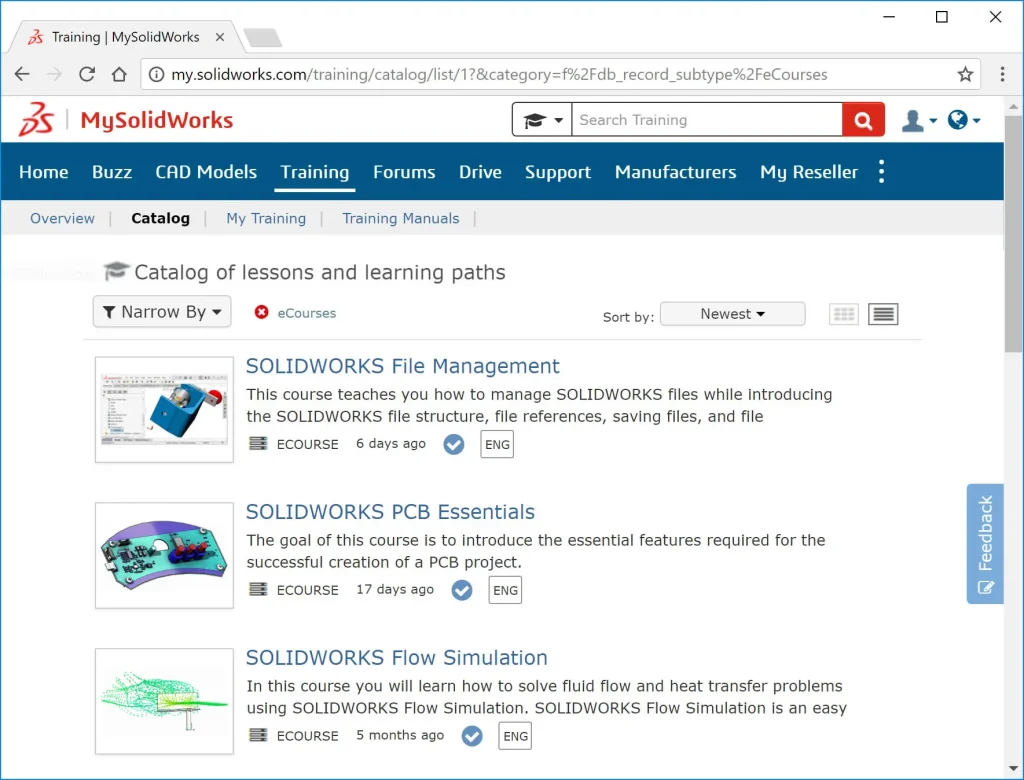Open the SOLIDWORKS Flow Simulation course title
Screen dimensions: 1024x780
tap(396, 657)
